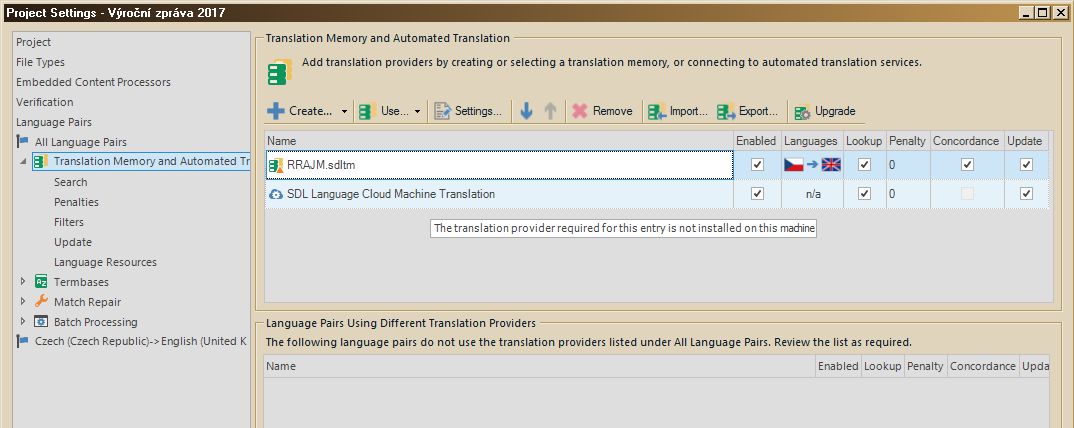Expand the Batch Processing tree node
Viewport: 1074px width, 428px height.
23,322
